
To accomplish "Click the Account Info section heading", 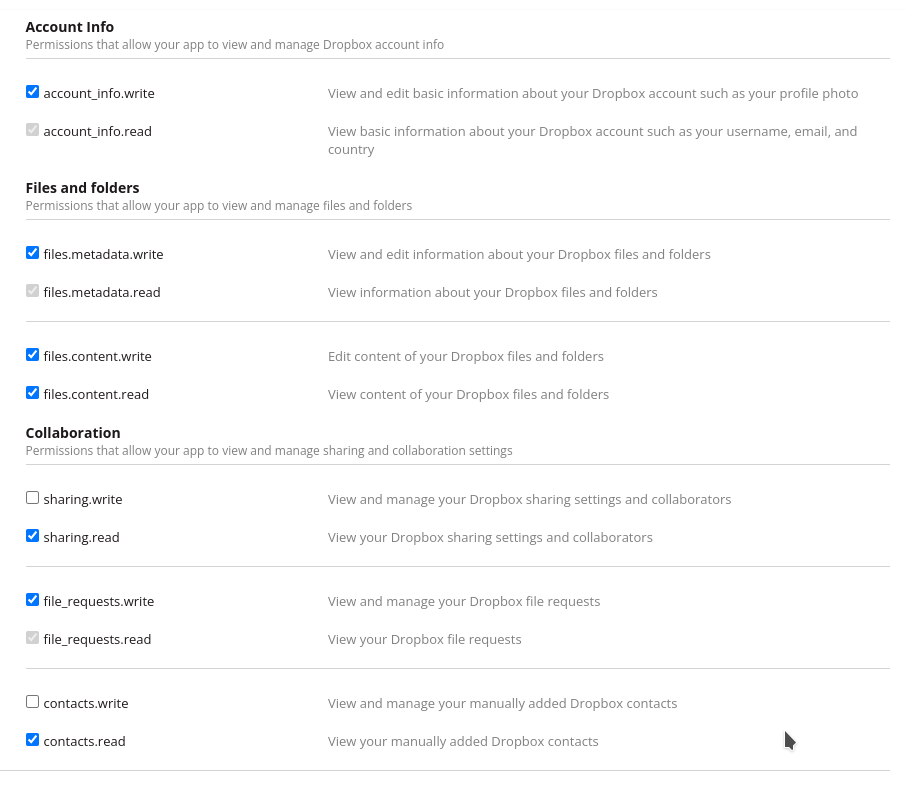I will (x=69, y=26).
